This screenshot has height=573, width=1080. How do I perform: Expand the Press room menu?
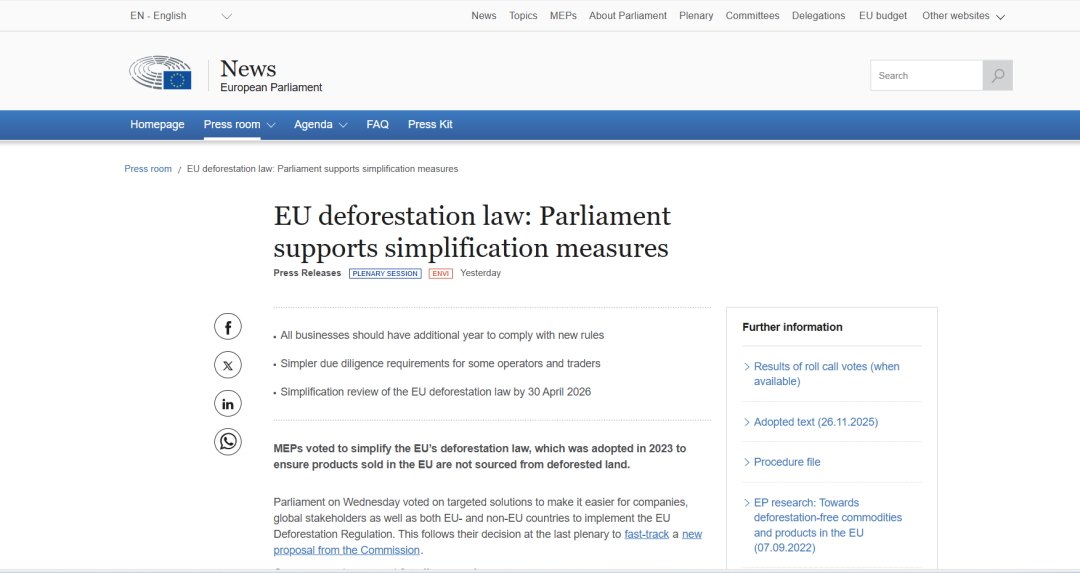coord(239,125)
